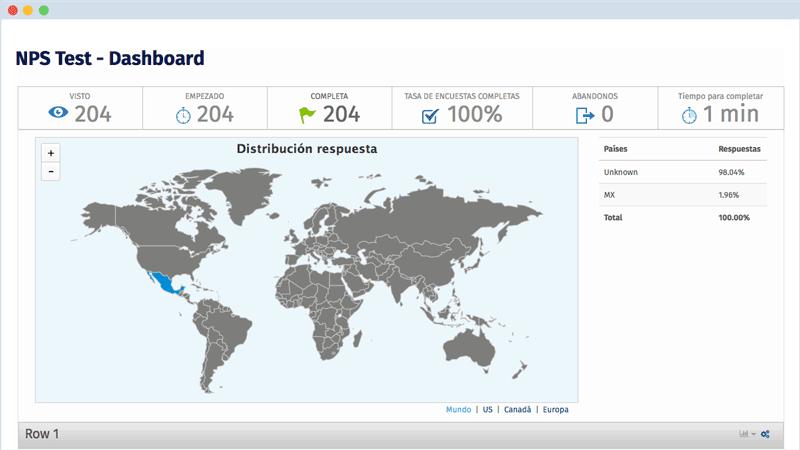
Task: Click the eye icon next to Visto
Action: [x=58, y=114]
